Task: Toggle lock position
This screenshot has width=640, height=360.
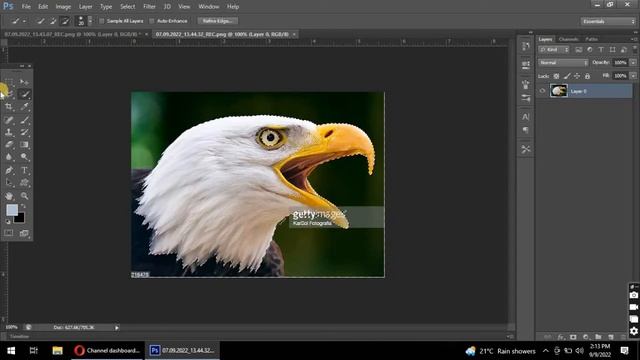Action: pyautogui.click(x=577, y=76)
